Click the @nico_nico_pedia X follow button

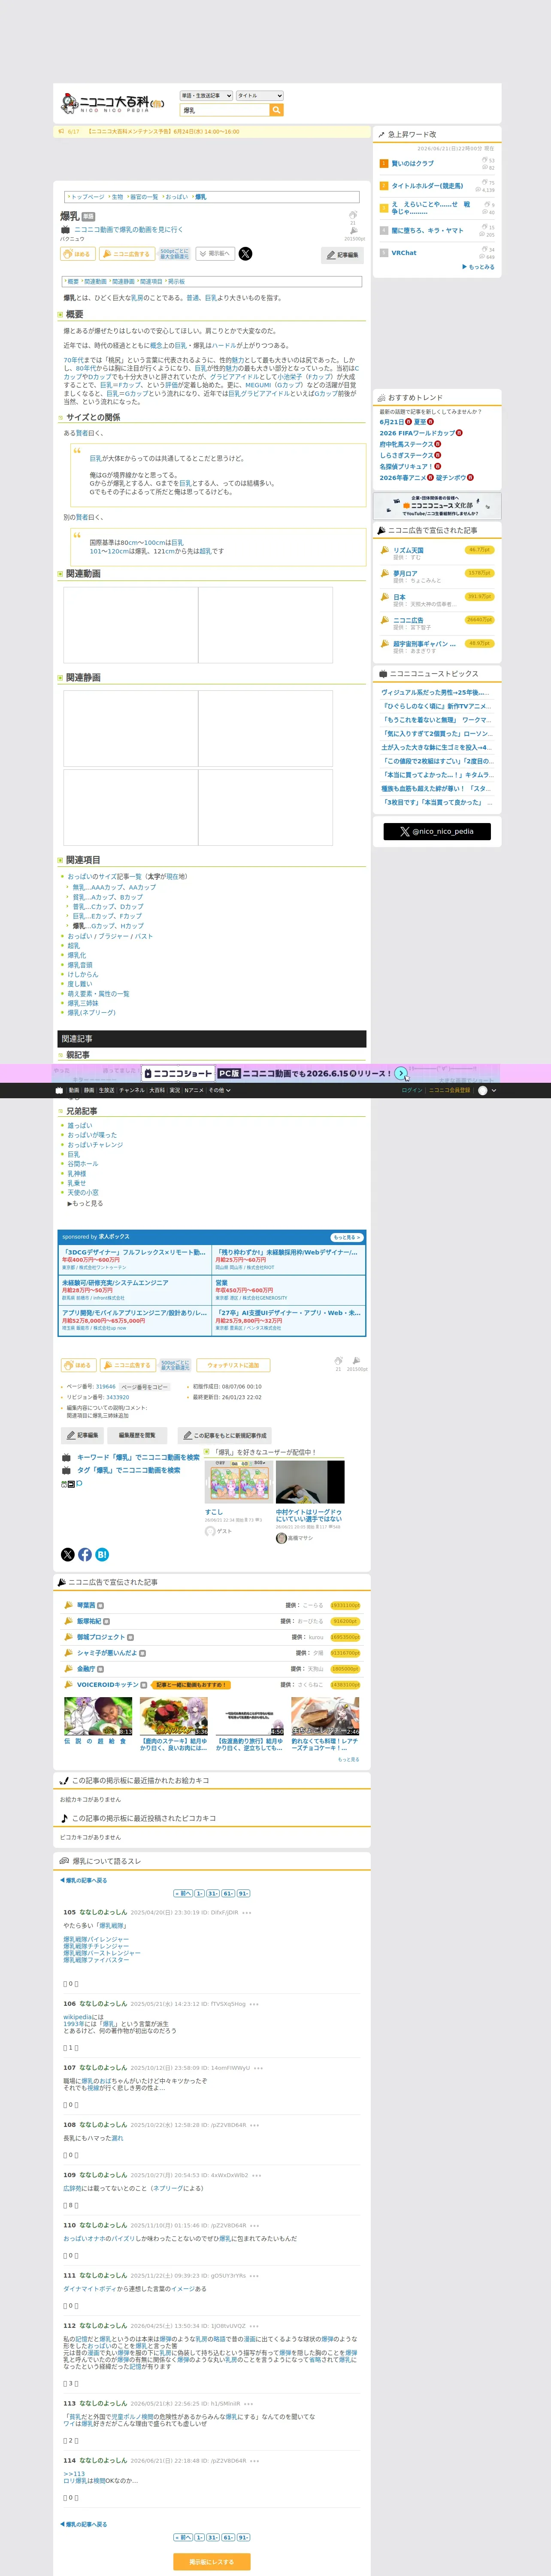437,831
